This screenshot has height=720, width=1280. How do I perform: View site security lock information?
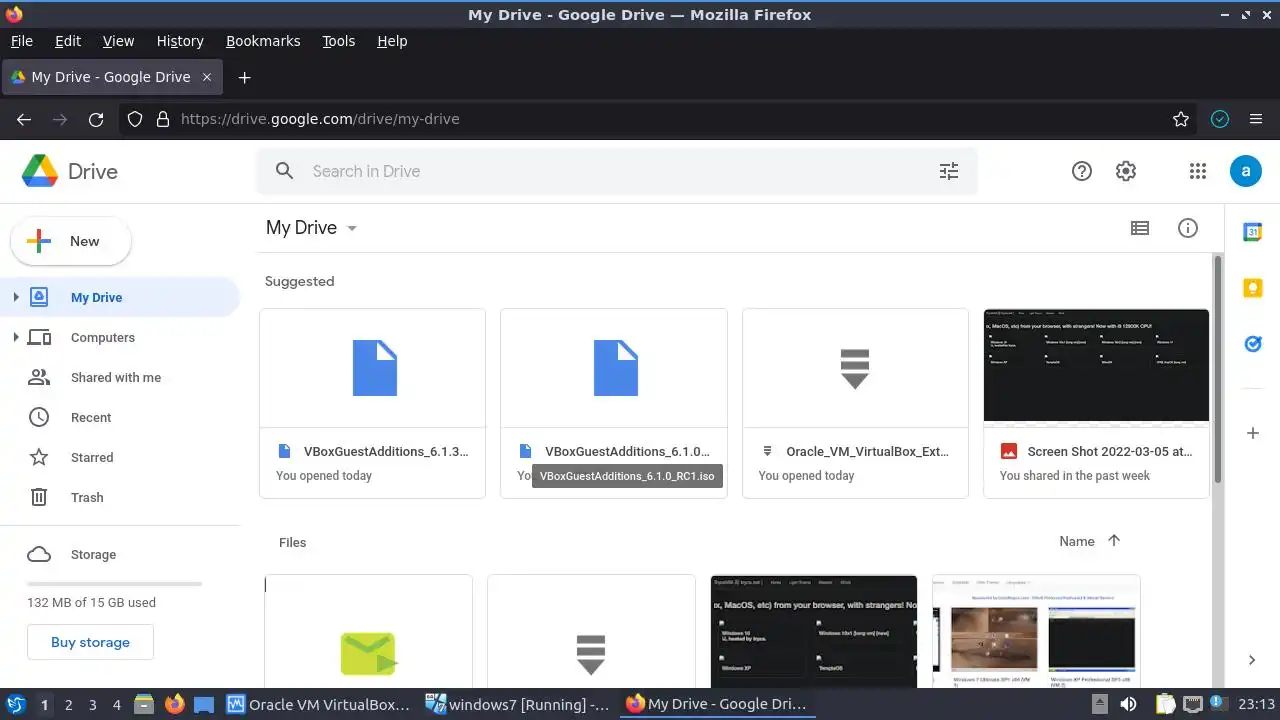point(162,119)
